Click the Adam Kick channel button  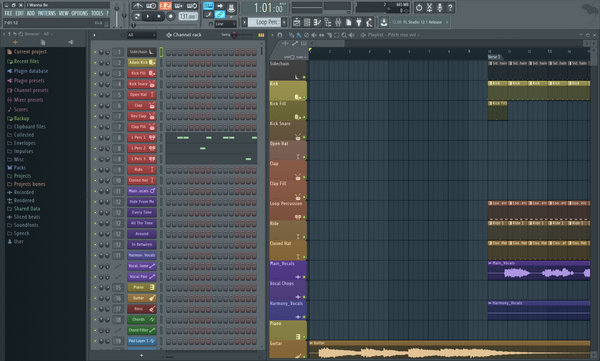pyautogui.click(x=142, y=62)
